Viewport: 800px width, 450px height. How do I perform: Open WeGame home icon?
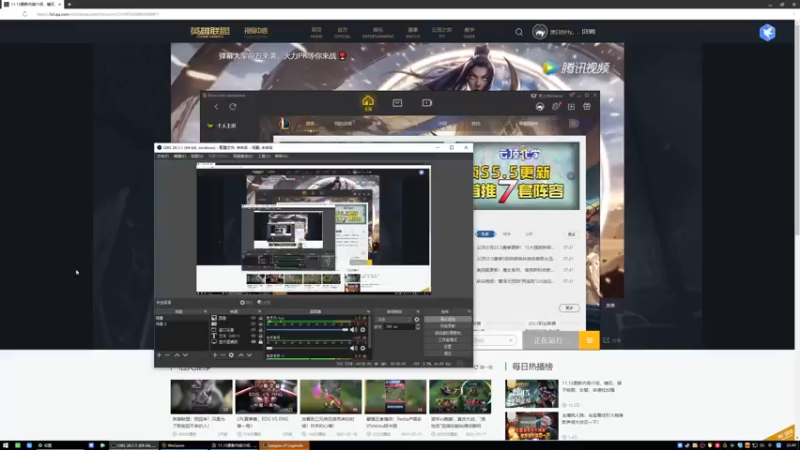click(x=368, y=103)
